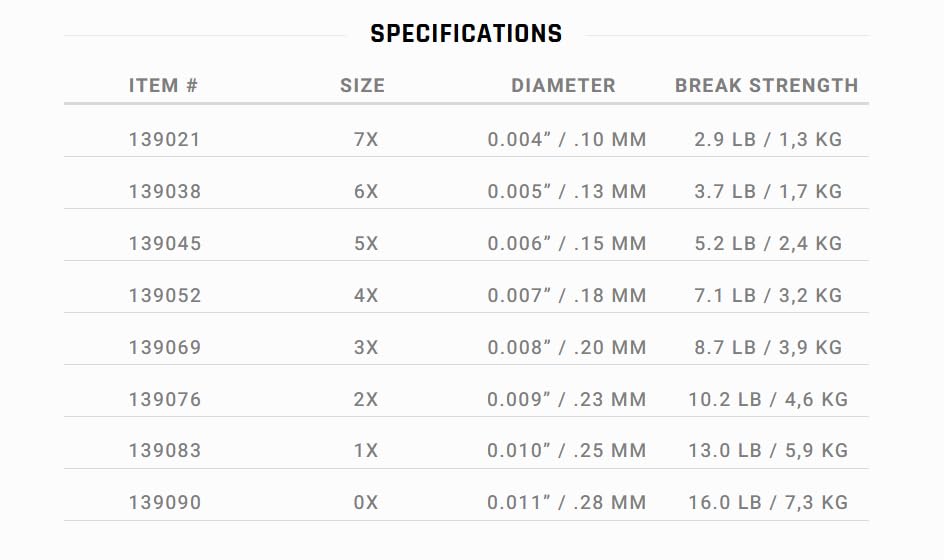
Task: Click item number 139038
Action: click(x=165, y=191)
